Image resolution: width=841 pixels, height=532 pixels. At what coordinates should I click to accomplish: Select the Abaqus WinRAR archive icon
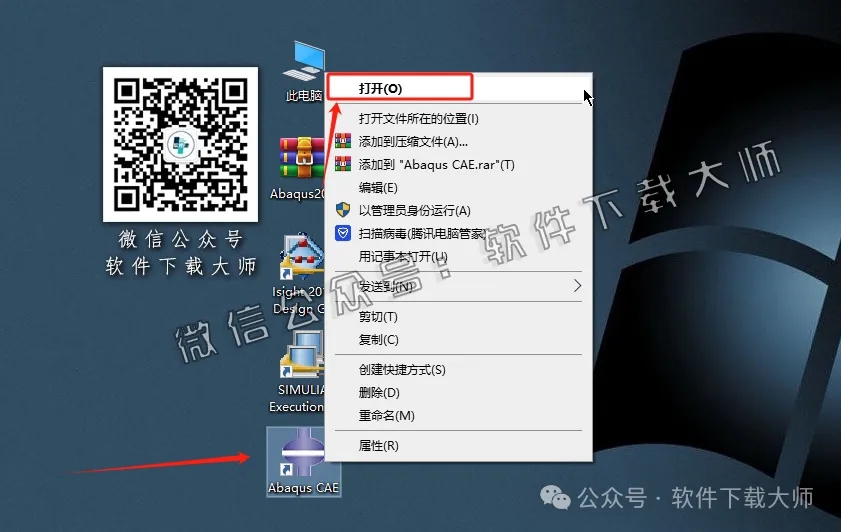click(x=301, y=158)
